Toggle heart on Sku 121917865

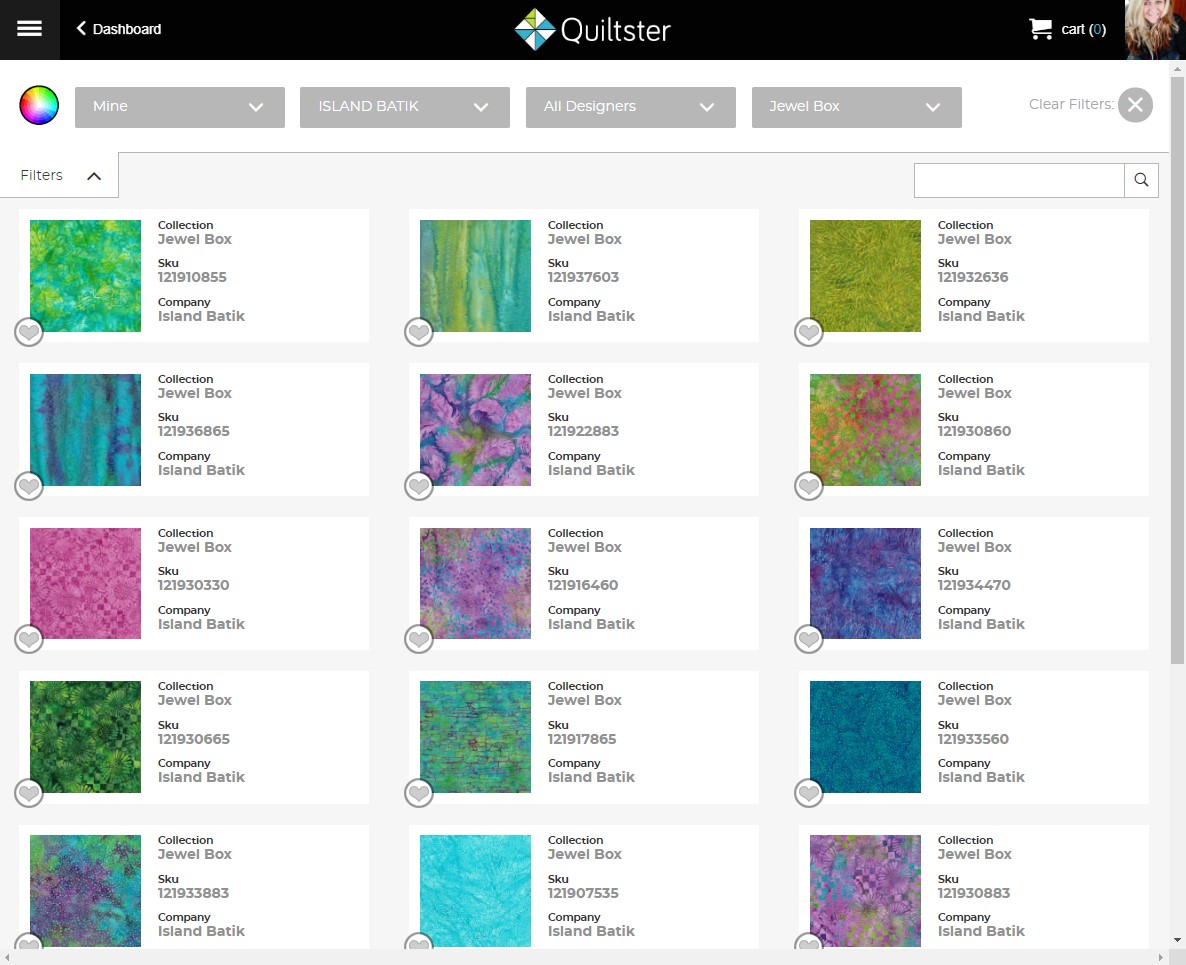pos(419,793)
